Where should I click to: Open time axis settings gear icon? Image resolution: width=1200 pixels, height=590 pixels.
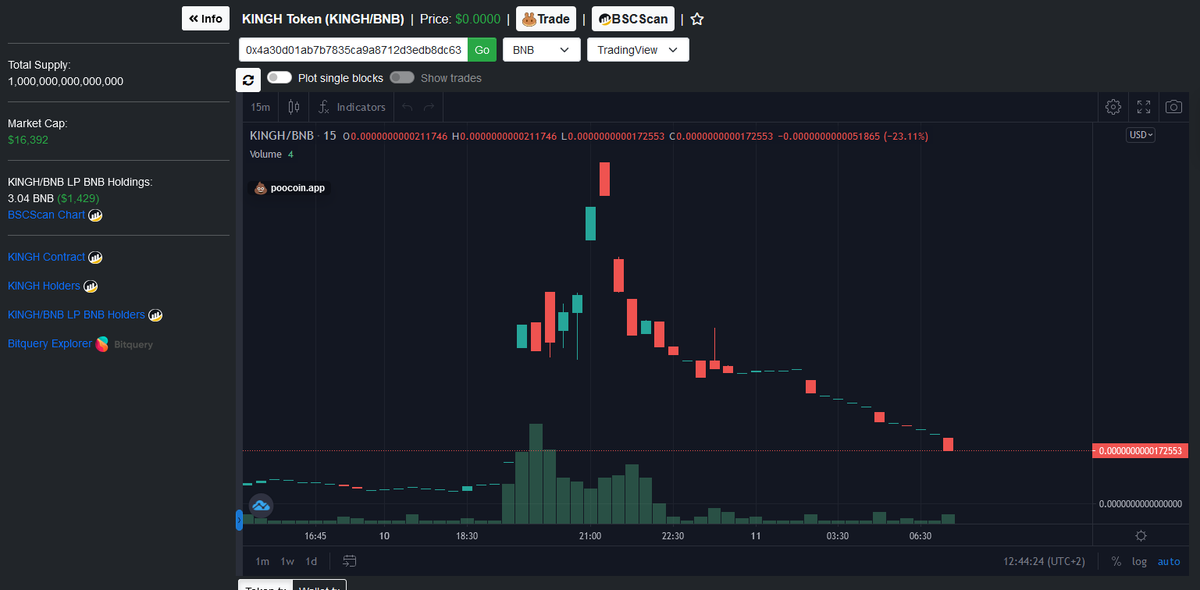point(1141,536)
